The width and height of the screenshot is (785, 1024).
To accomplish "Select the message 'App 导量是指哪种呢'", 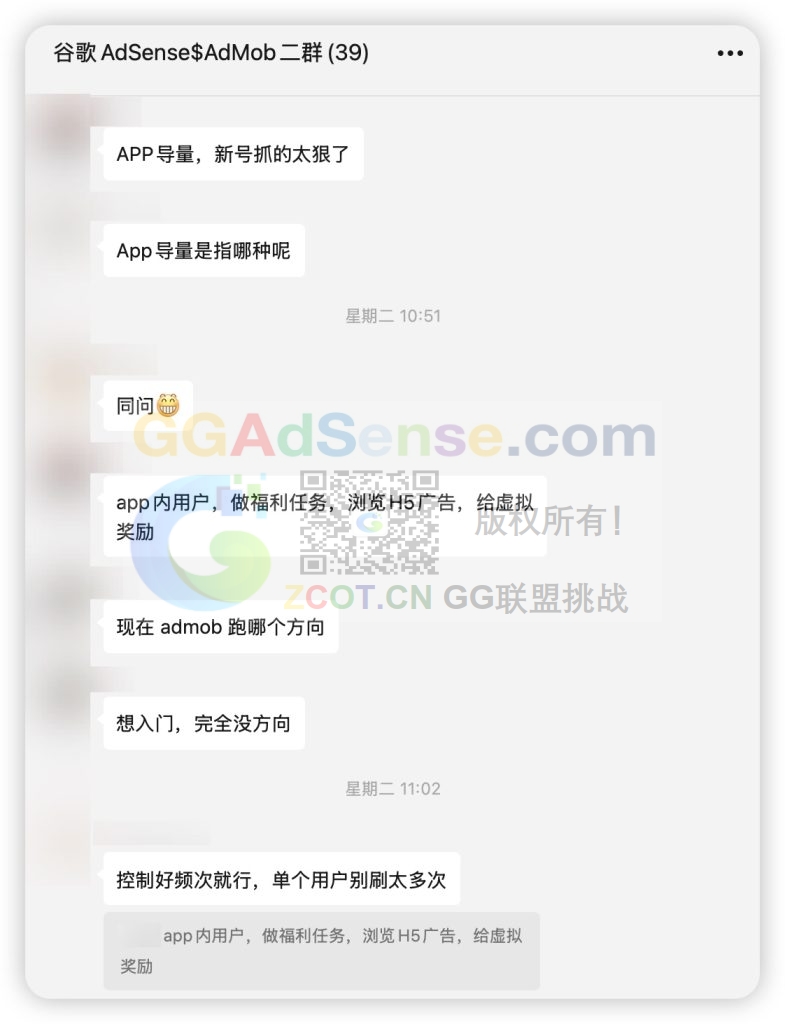I will coord(204,251).
